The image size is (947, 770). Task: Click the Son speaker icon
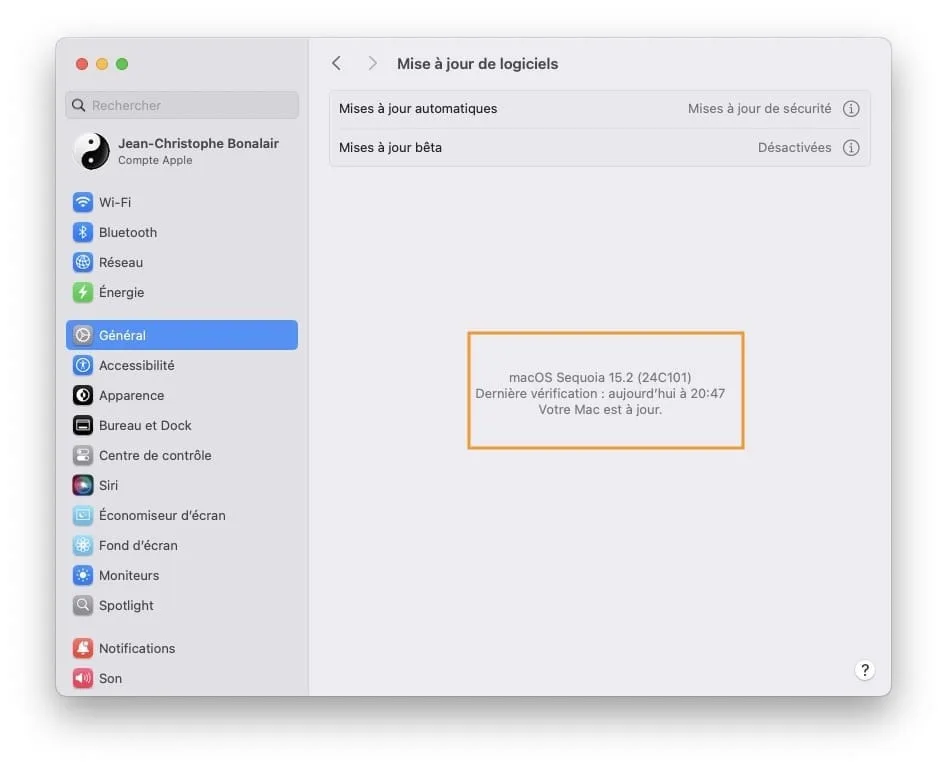click(x=83, y=678)
